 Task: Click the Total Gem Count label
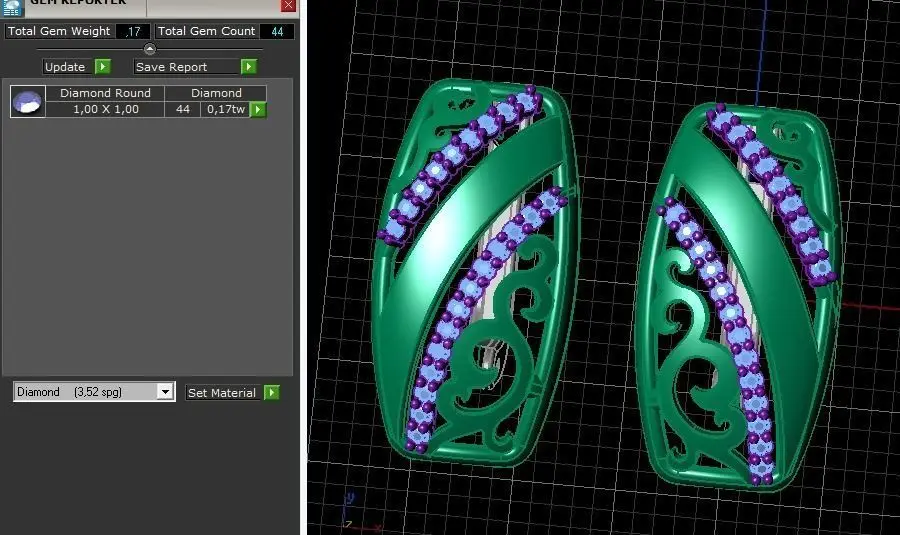(206, 31)
